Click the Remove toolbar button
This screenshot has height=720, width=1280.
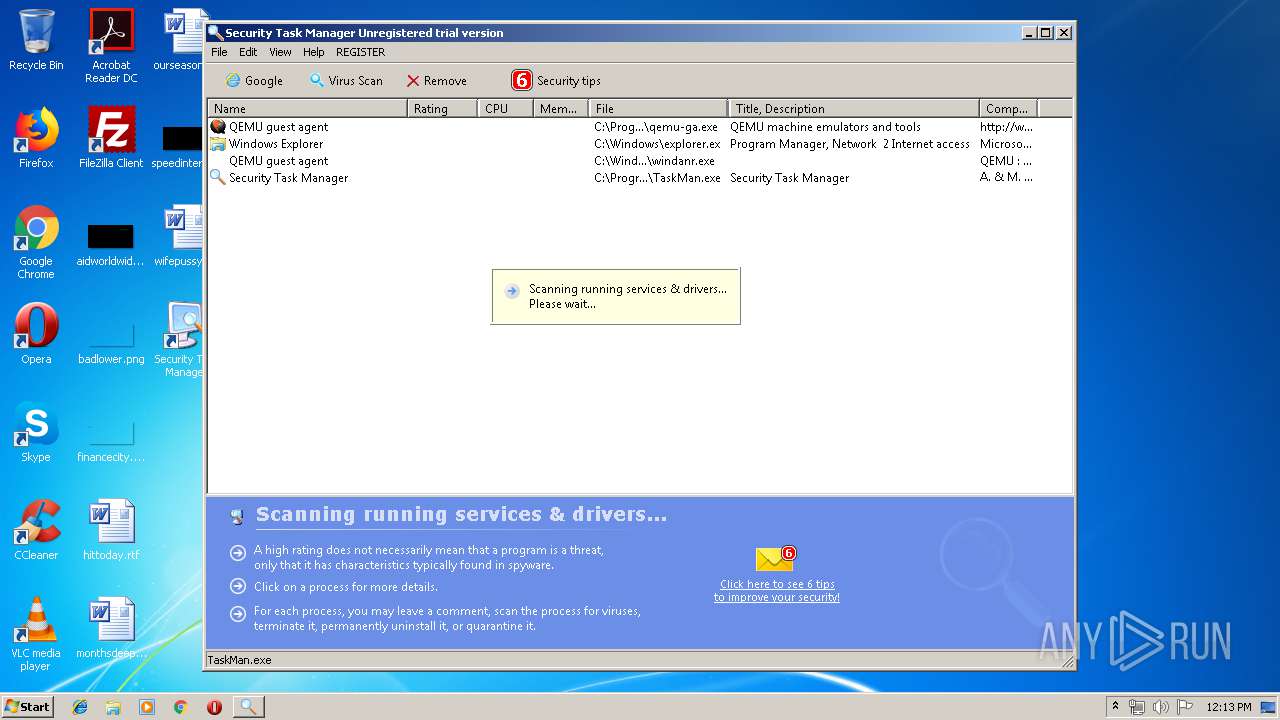(436, 81)
